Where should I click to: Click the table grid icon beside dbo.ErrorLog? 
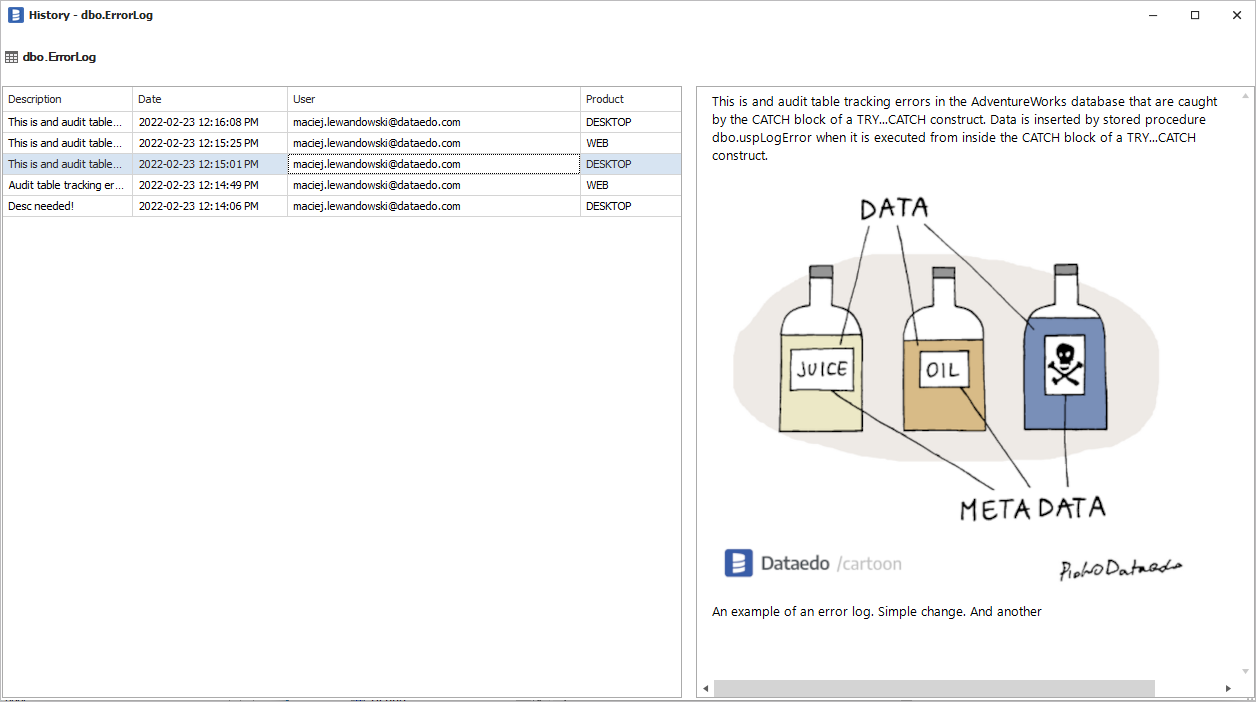click(10, 56)
